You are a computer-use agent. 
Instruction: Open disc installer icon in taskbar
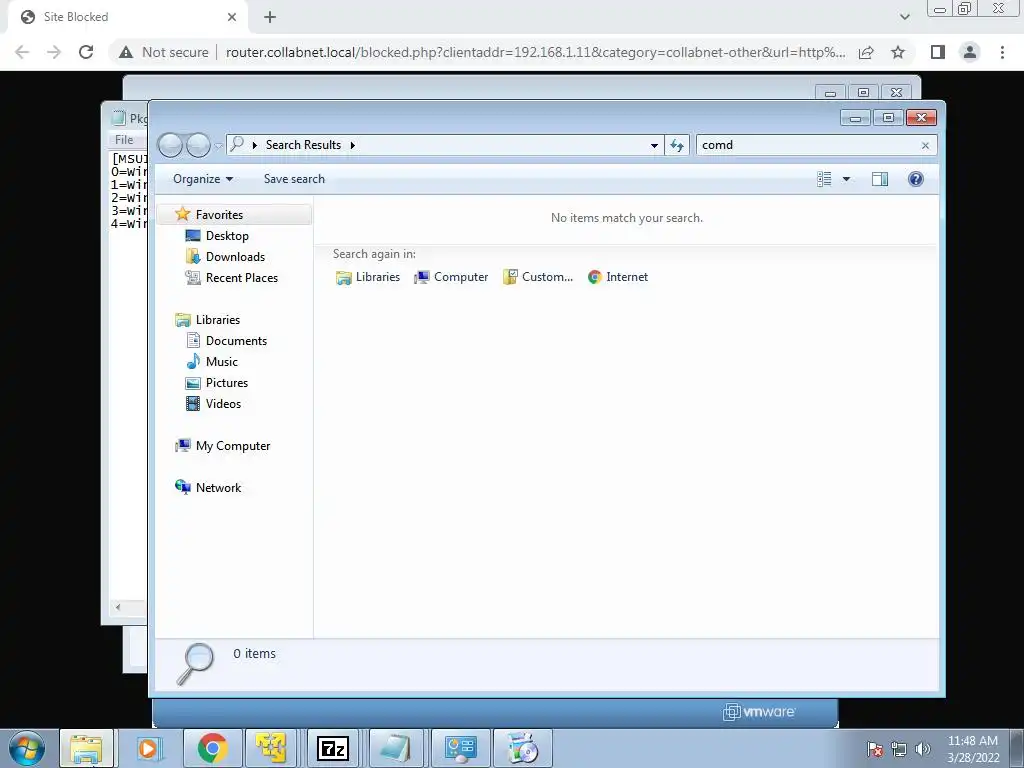click(522, 748)
